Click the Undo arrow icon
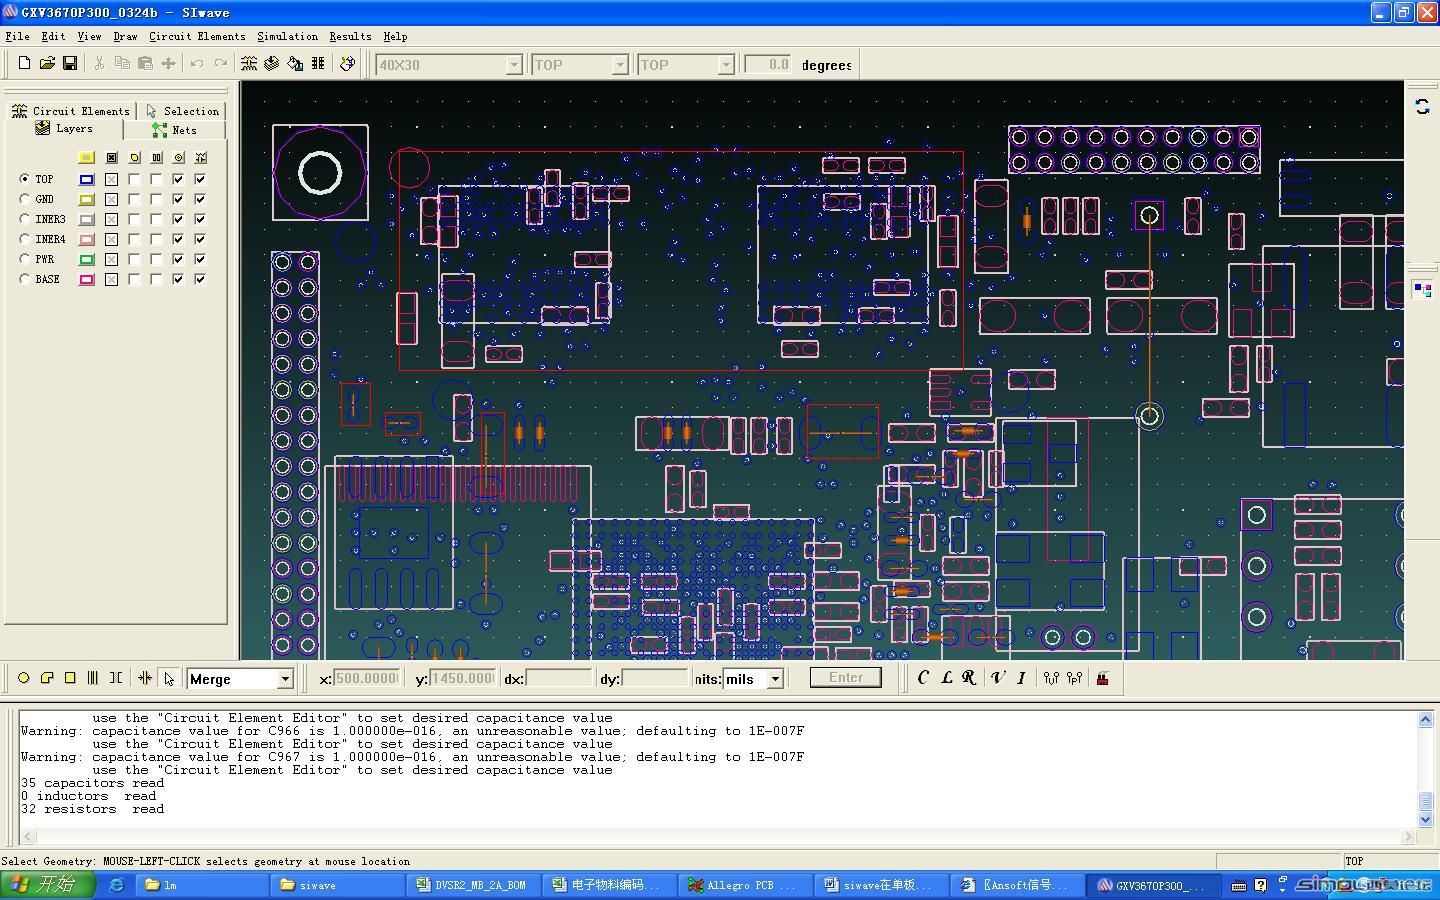 tap(197, 64)
